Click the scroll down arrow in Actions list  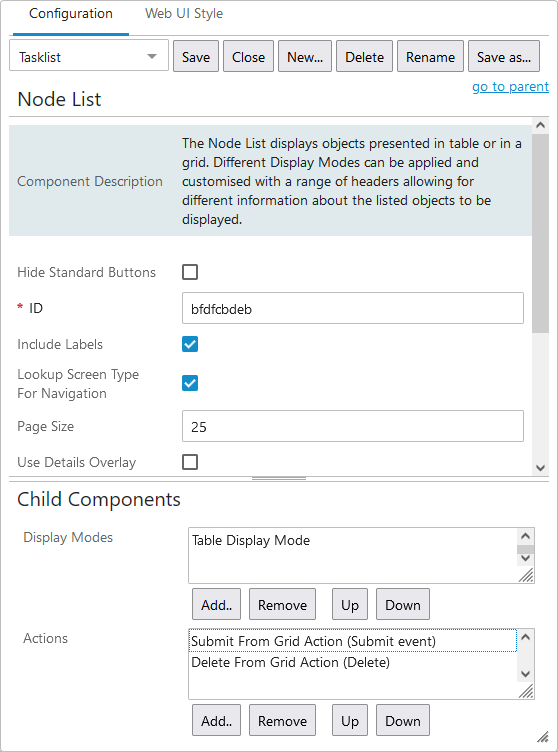[x=525, y=673]
